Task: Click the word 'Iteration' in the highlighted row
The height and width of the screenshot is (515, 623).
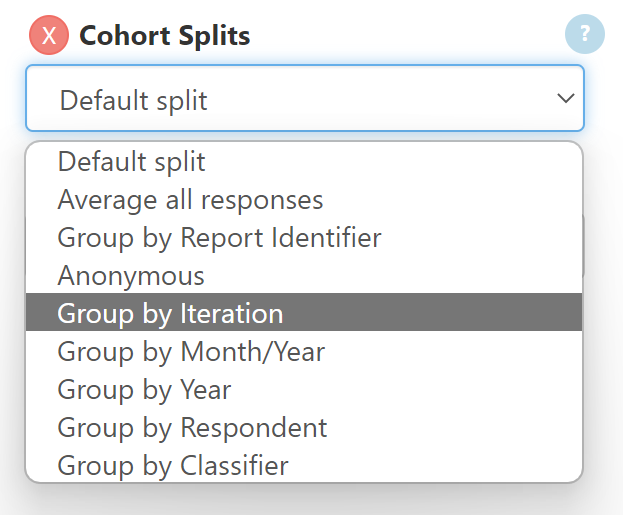Action: click(x=232, y=314)
